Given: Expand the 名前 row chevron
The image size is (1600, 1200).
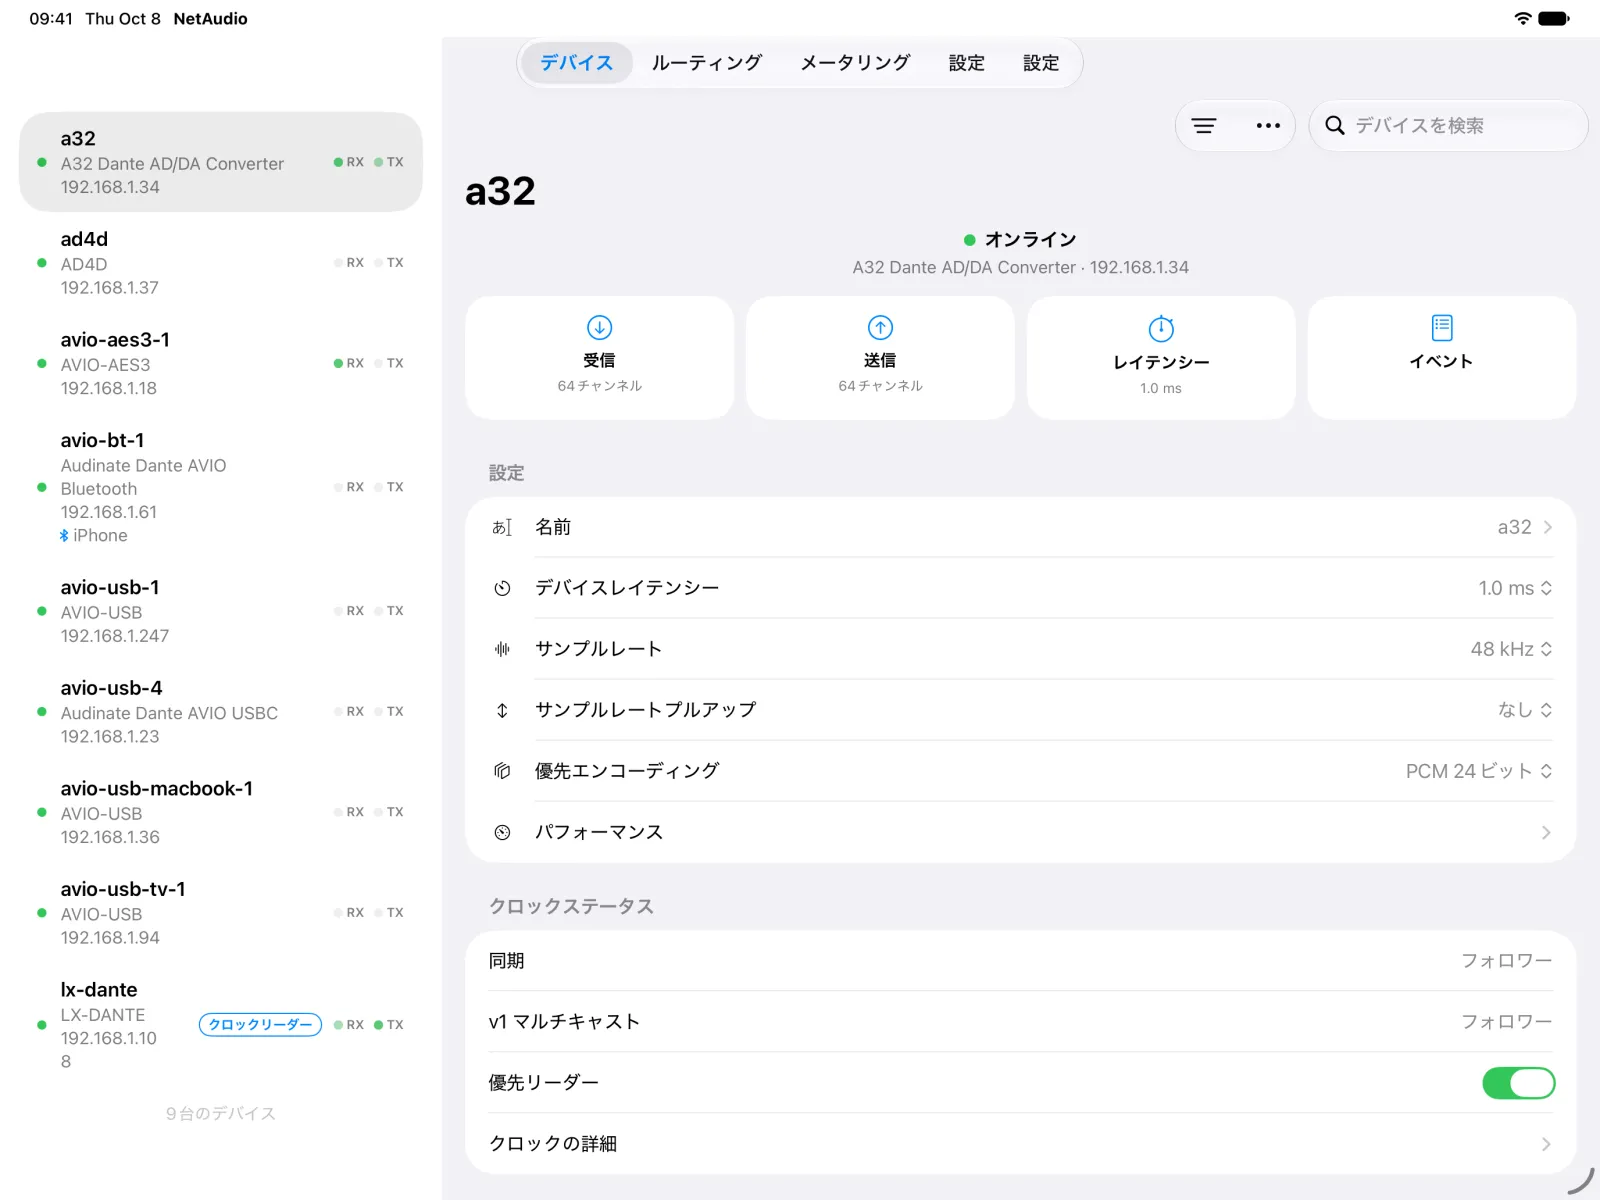Looking at the screenshot, I should point(1547,527).
